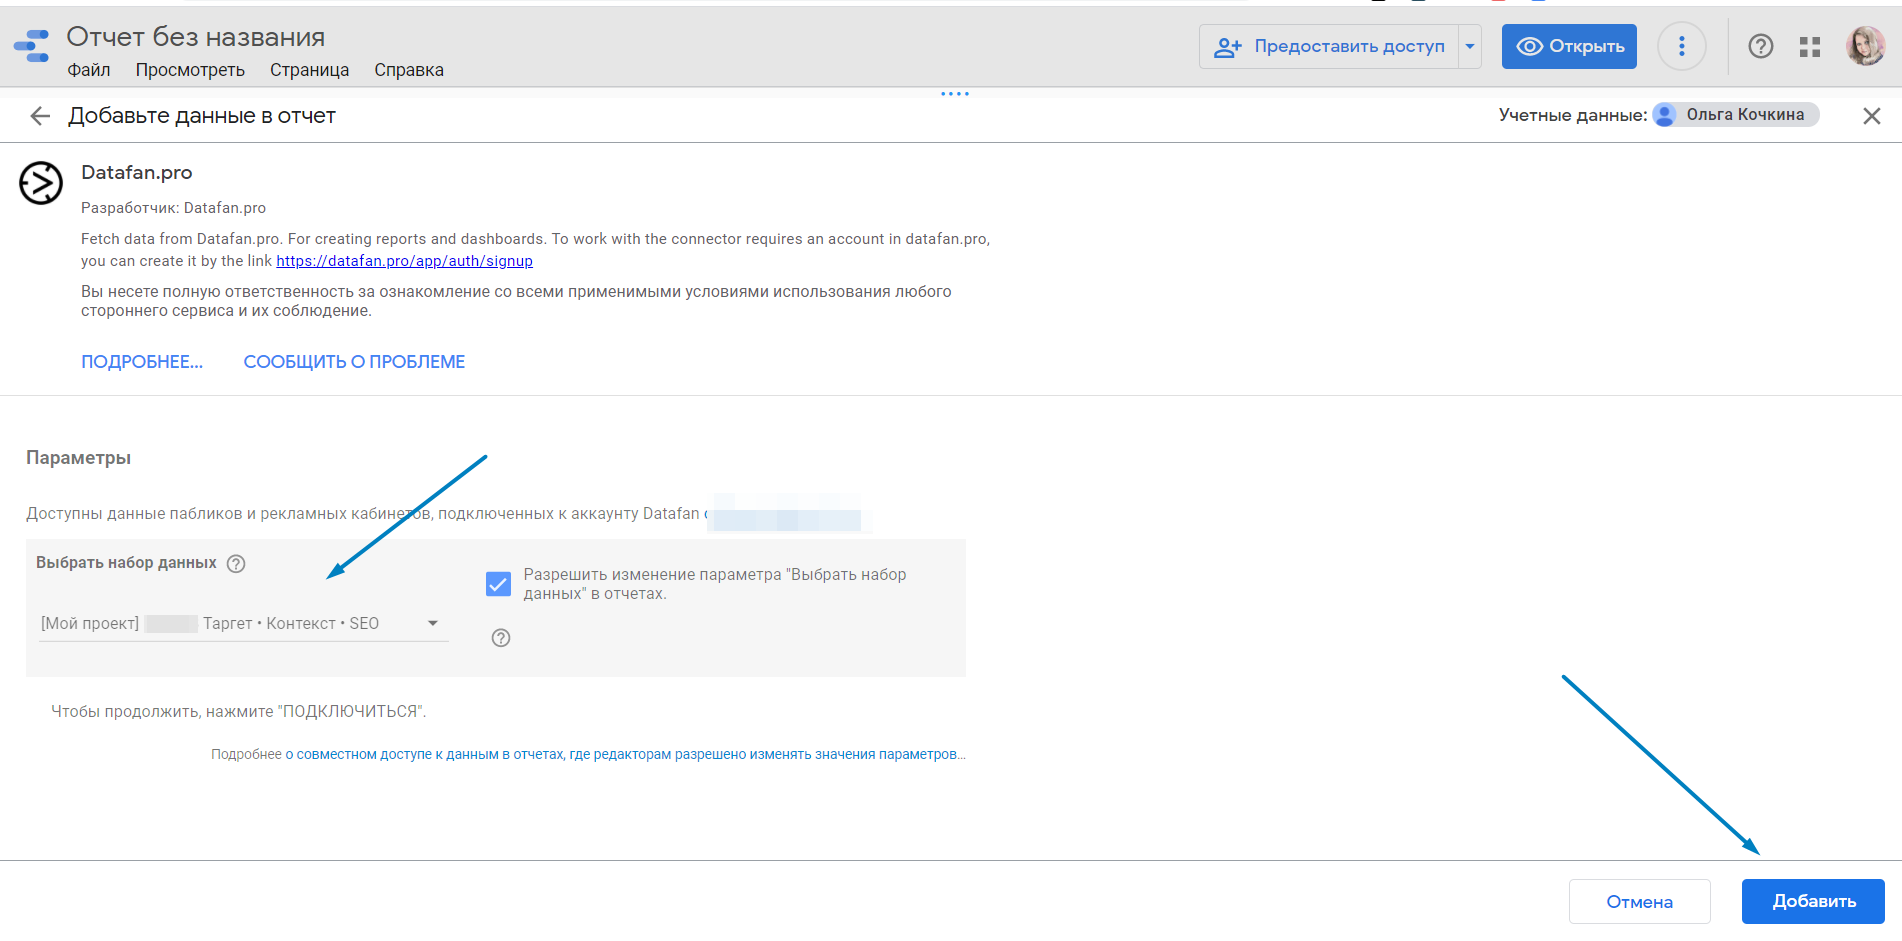Close the add data panel with X
The width and height of the screenshot is (1902, 941).
coord(1871,116)
